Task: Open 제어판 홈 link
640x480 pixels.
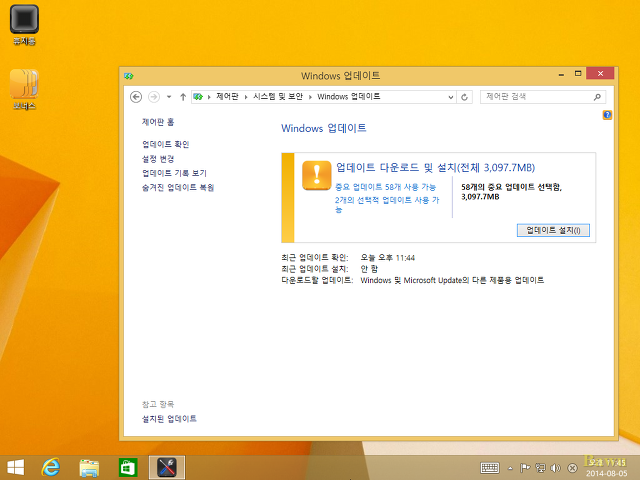Action: (158, 122)
